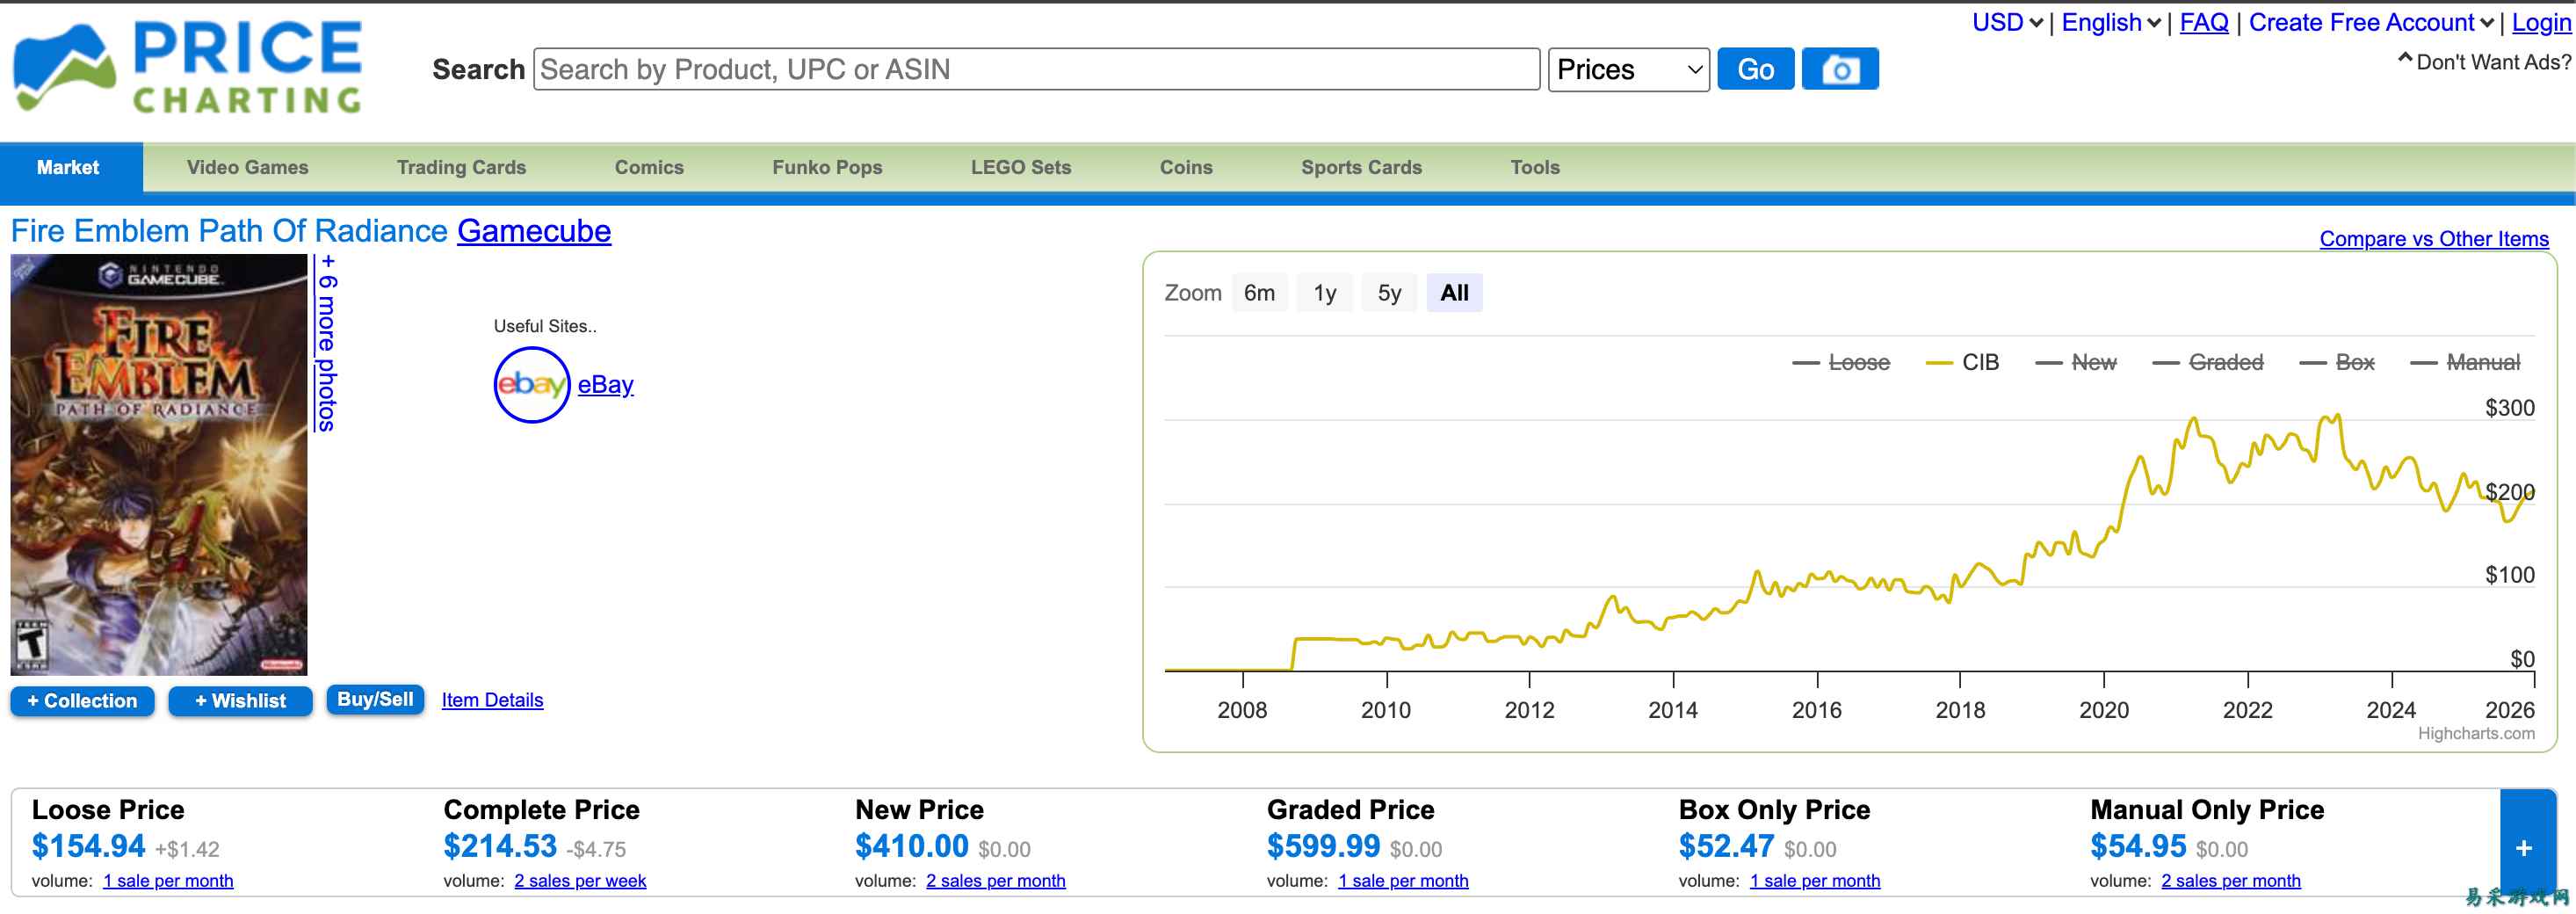Click the caret beside Don't Want Ads

click(x=2405, y=60)
